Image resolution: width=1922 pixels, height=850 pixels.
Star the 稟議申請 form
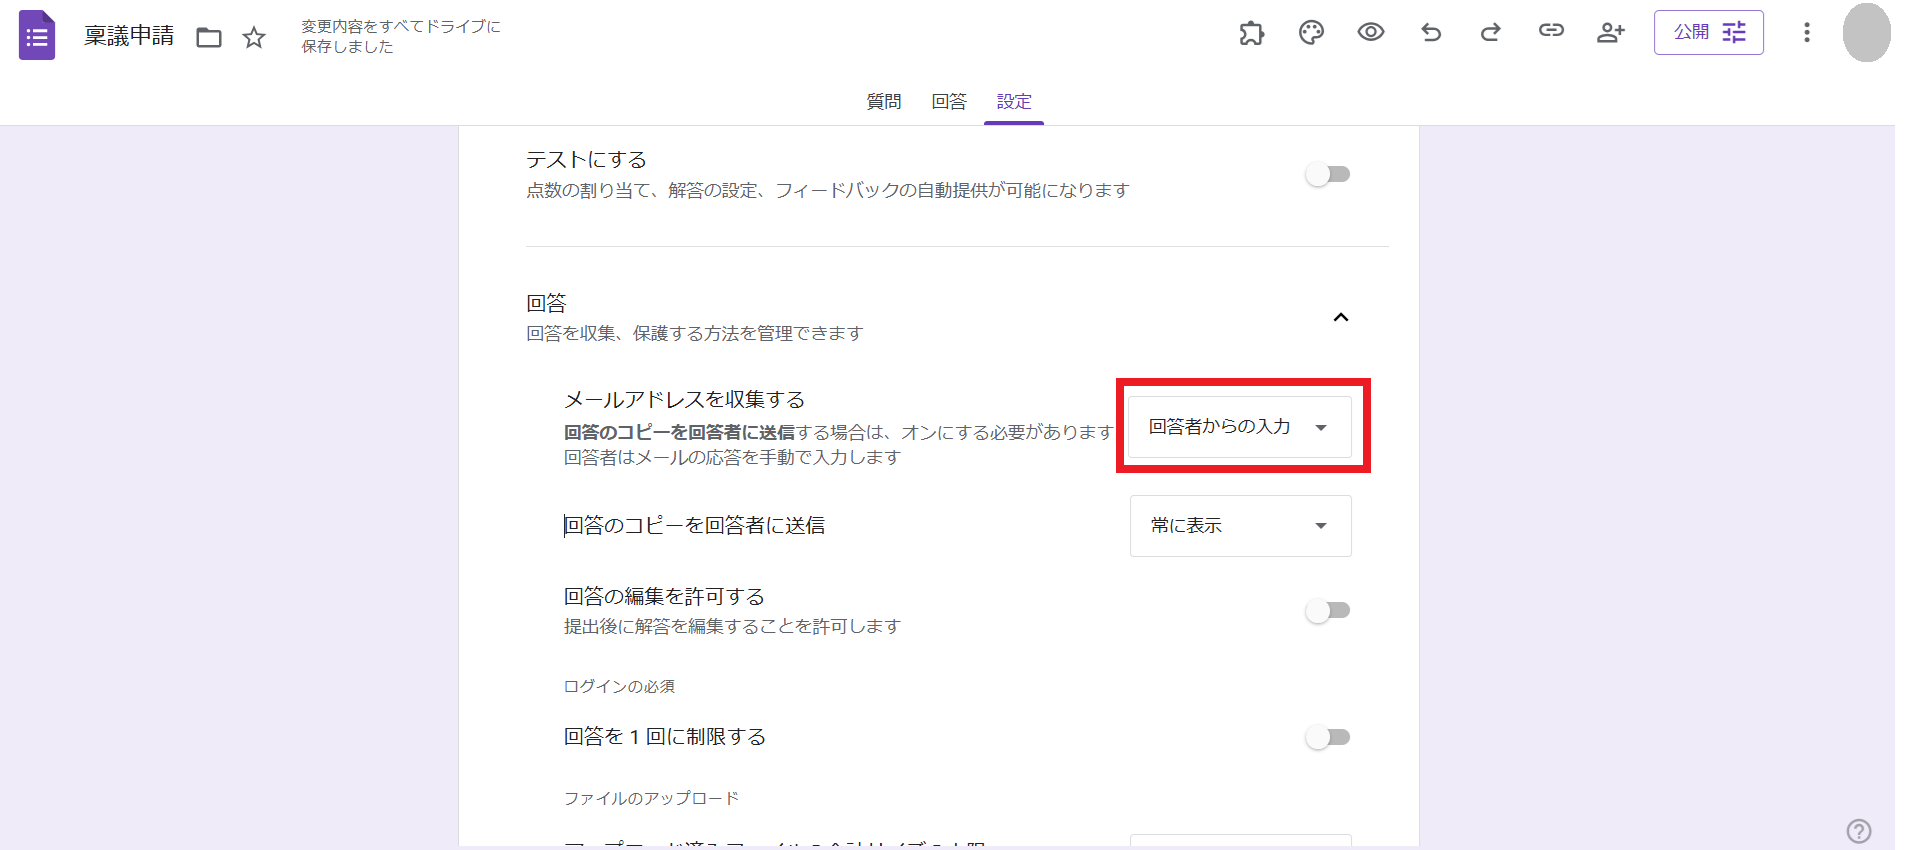pos(254,38)
